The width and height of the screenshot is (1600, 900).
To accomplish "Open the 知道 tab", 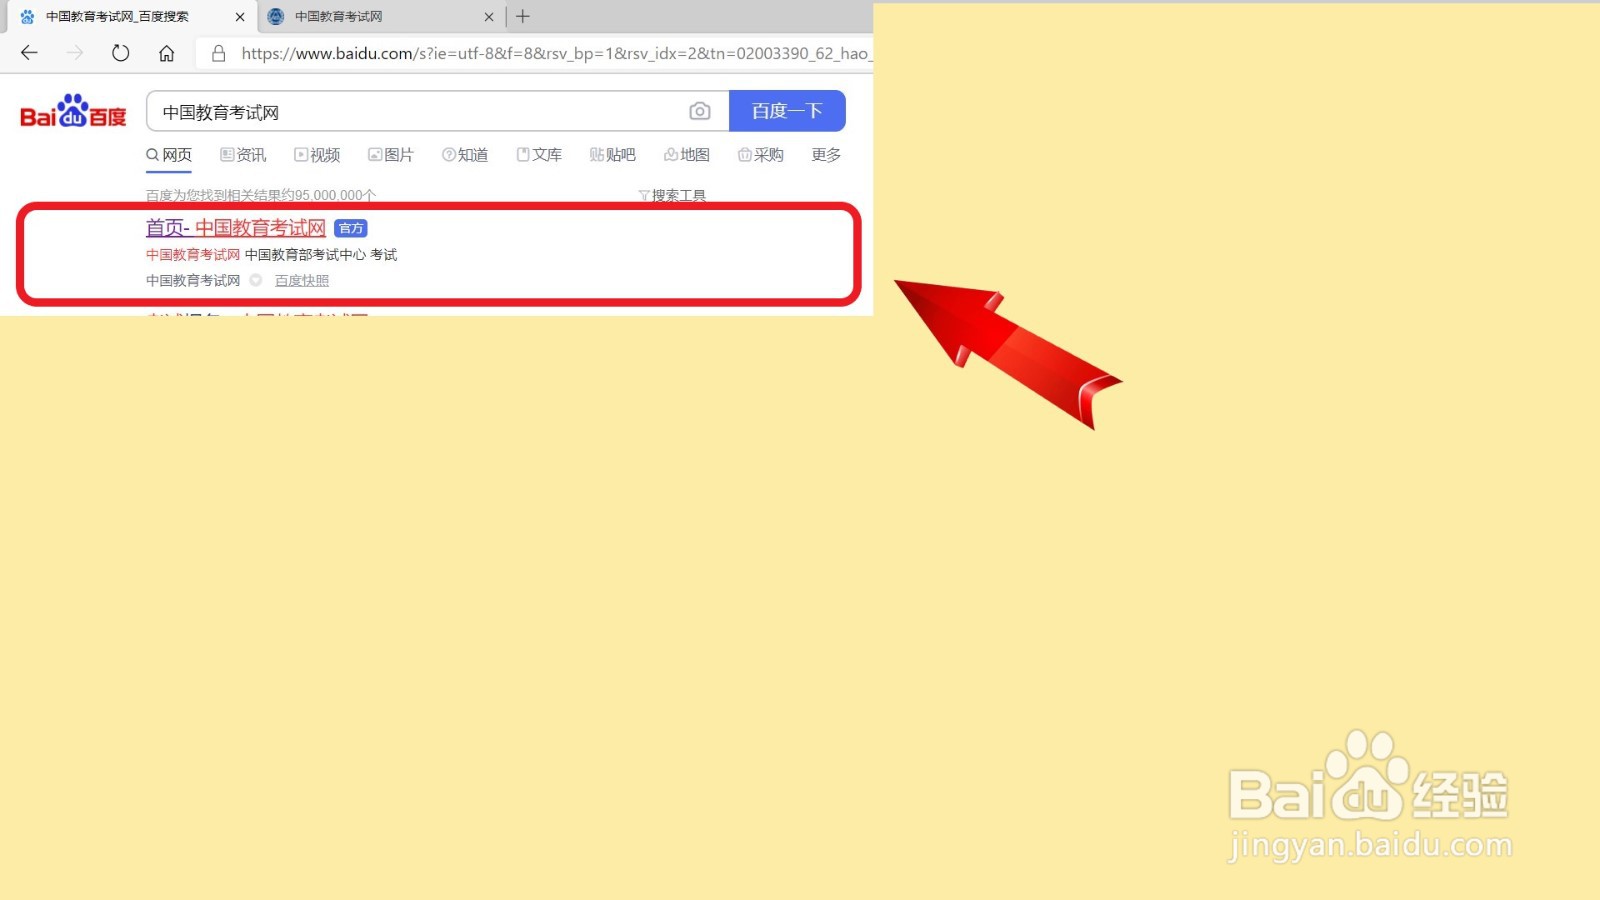I will [x=465, y=155].
